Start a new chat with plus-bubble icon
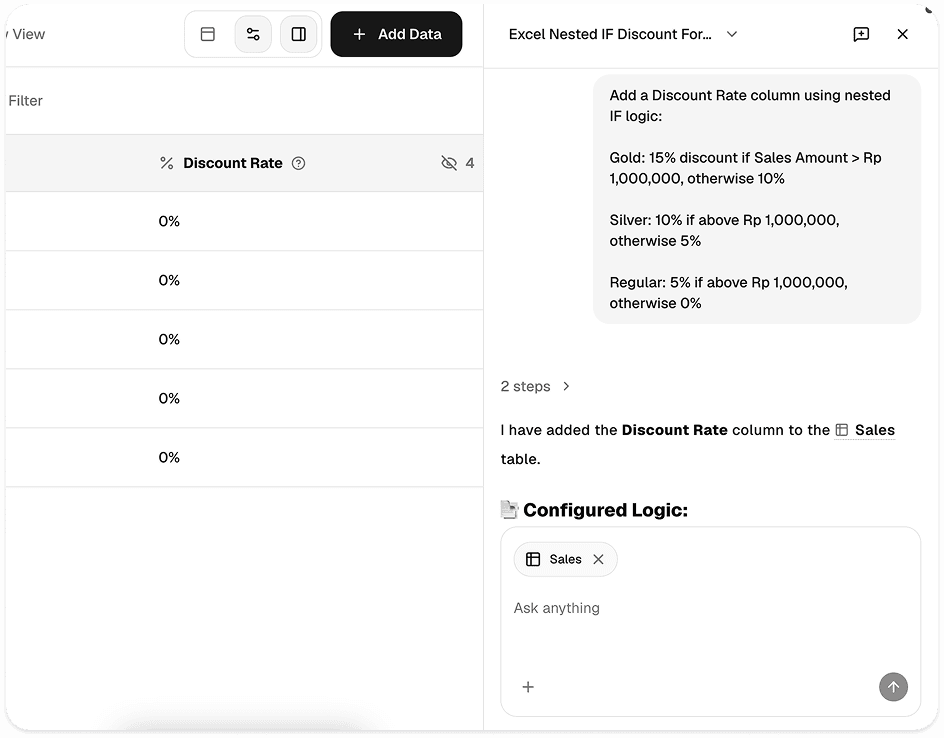 point(862,34)
